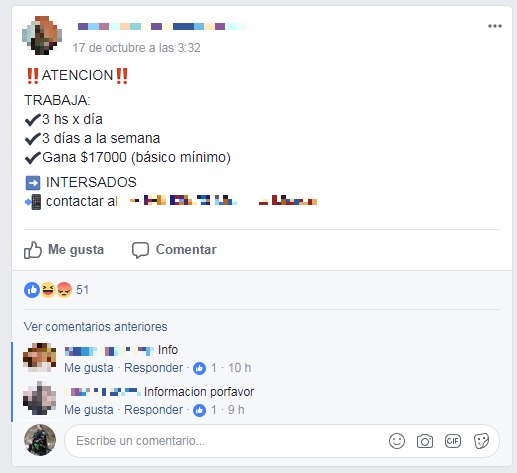
Task: Expand Ver comentarios anteriores
Action: click(x=95, y=327)
